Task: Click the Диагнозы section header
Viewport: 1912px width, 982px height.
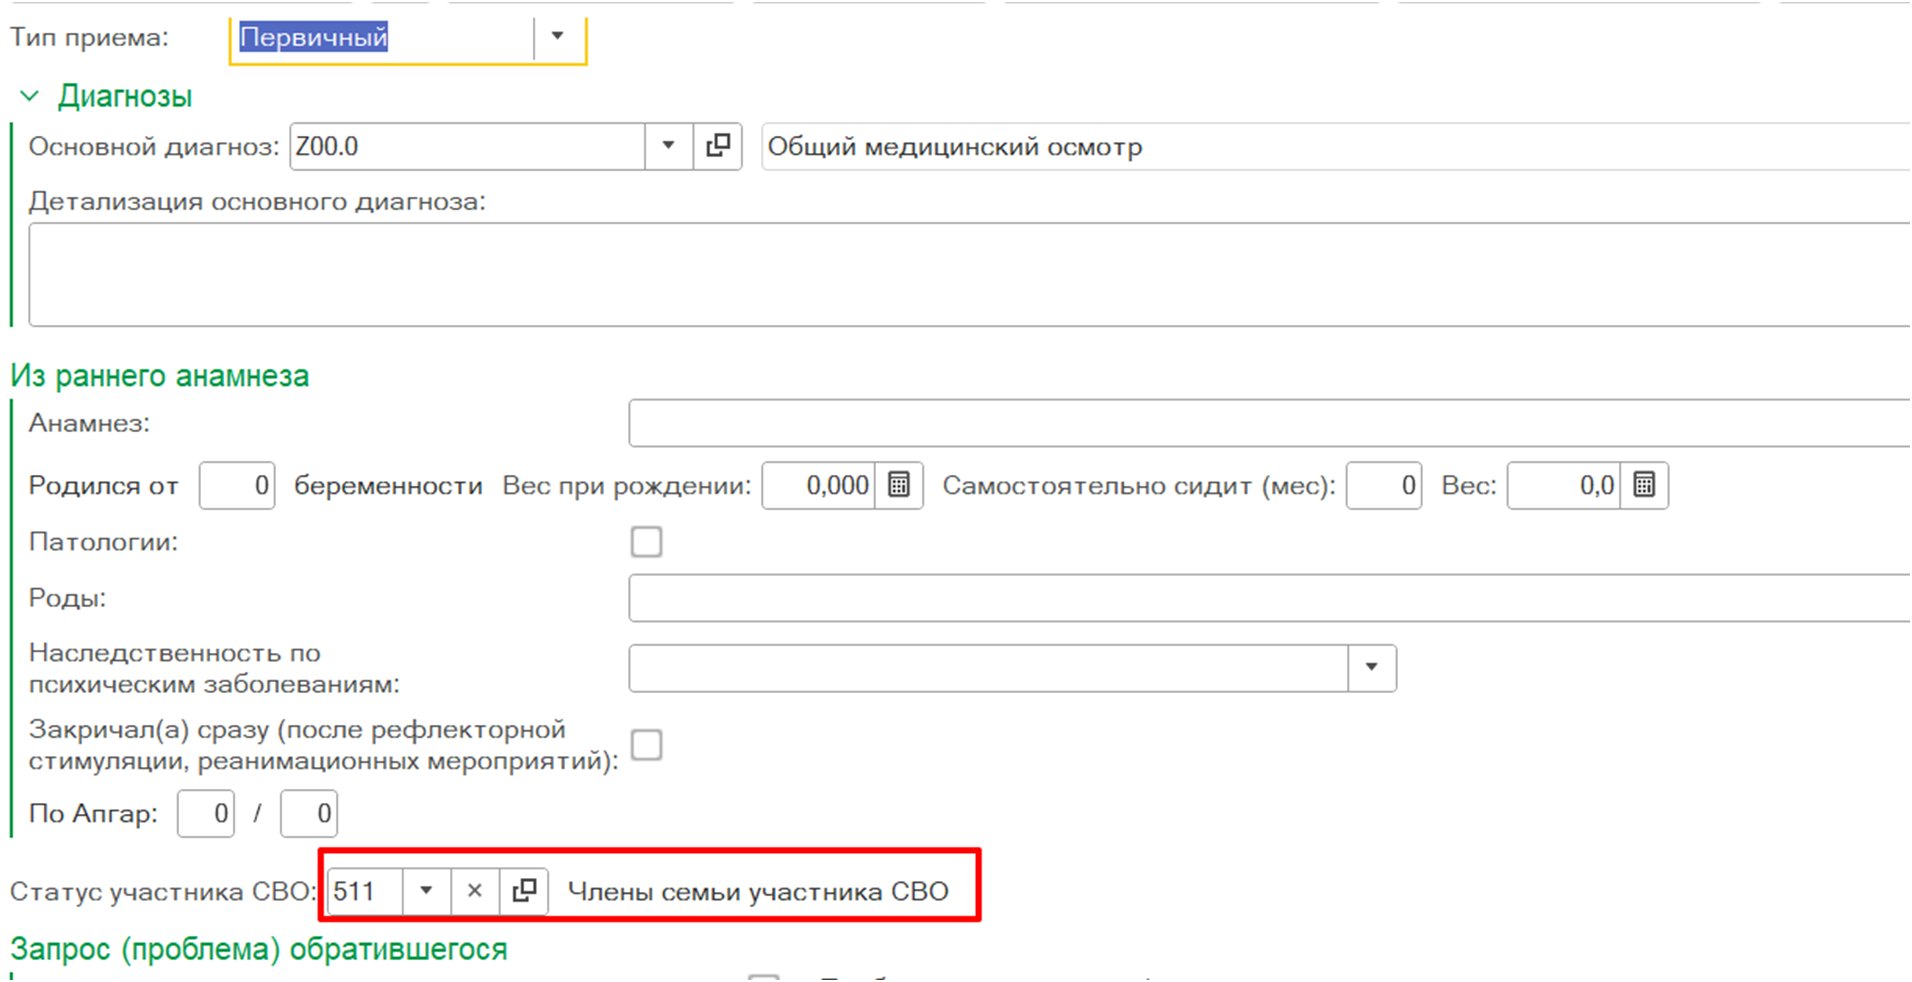Action: click(x=125, y=97)
